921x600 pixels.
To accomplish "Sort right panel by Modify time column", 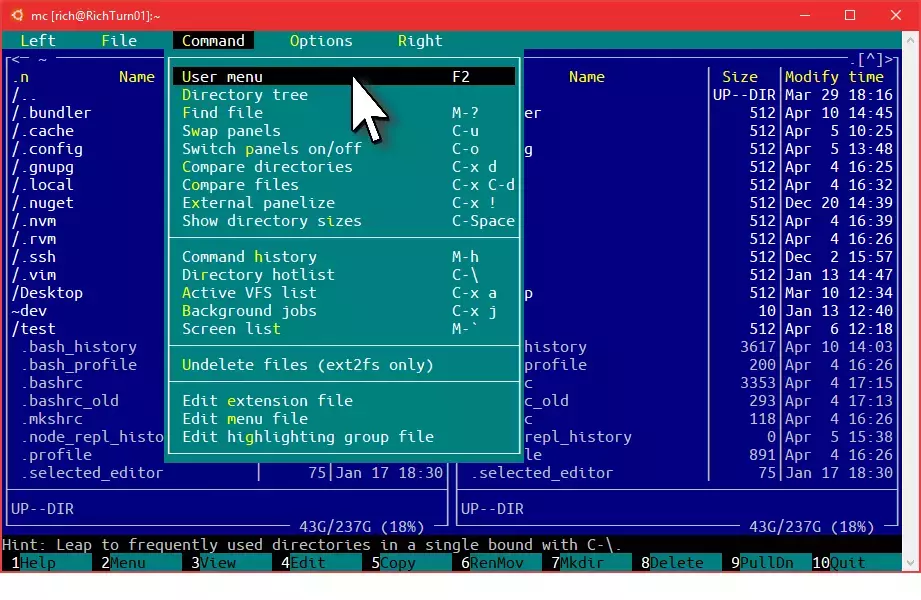I will [835, 77].
